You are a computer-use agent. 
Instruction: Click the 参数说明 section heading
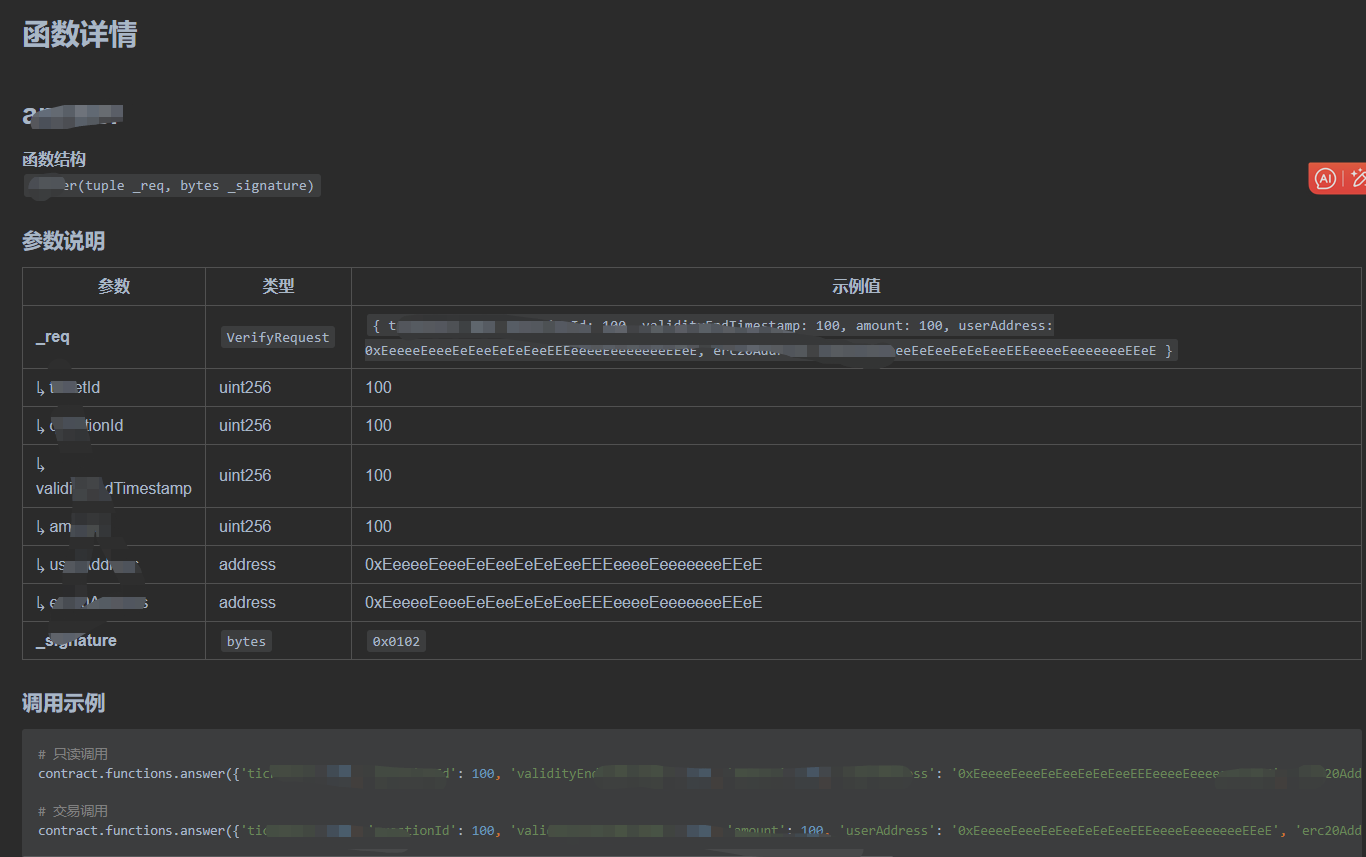64,241
